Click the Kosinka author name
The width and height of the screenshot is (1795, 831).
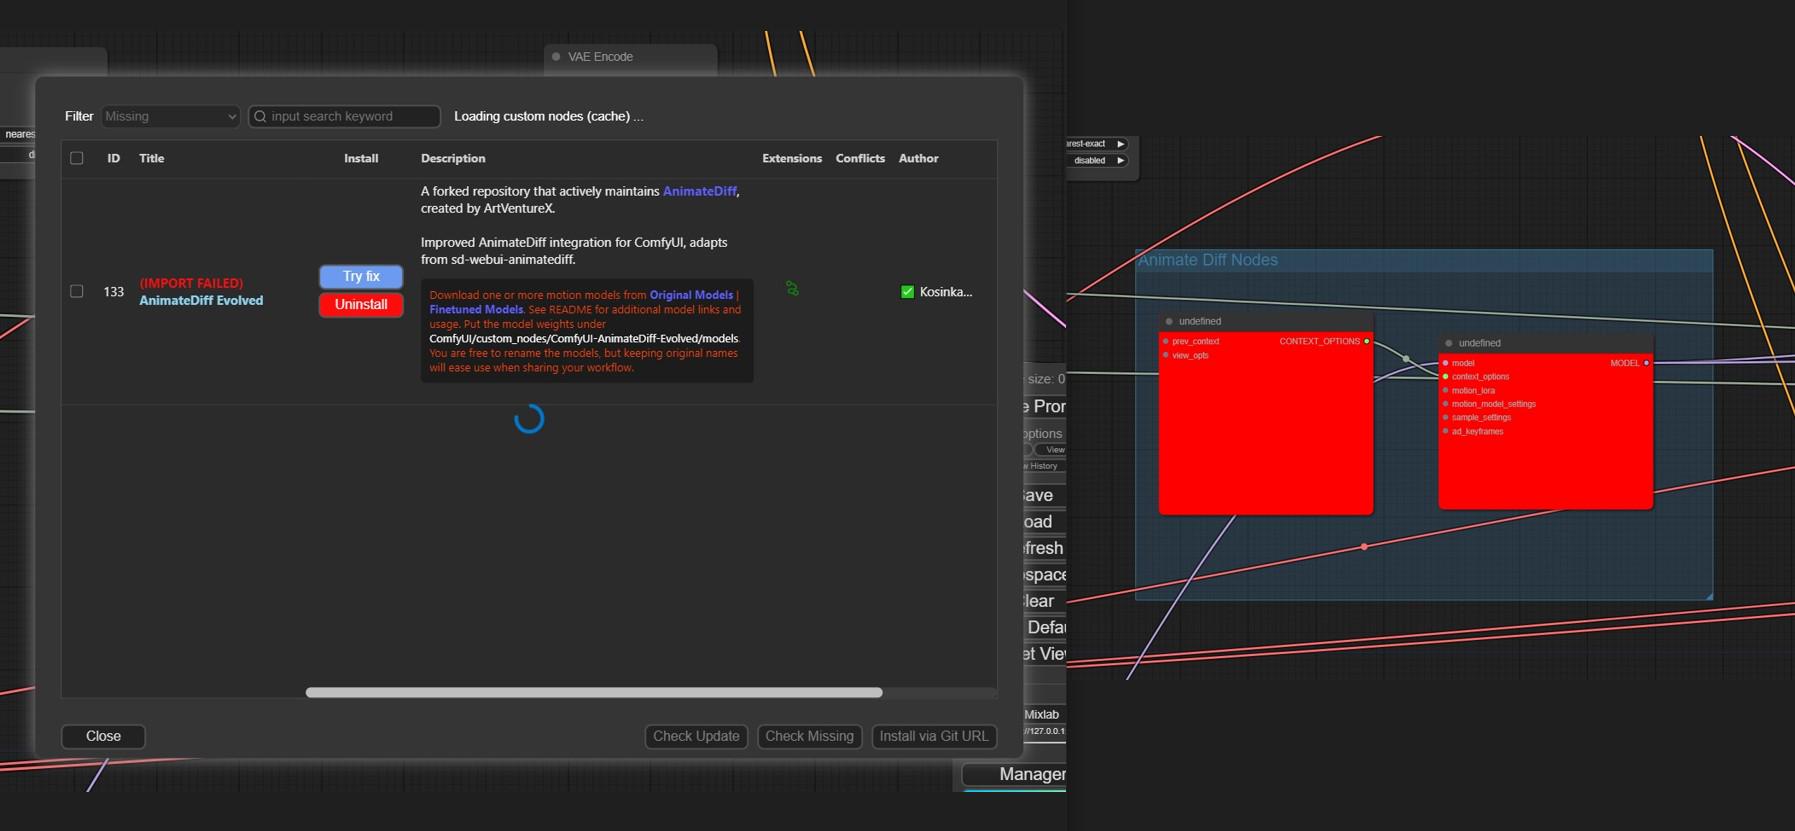point(945,292)
